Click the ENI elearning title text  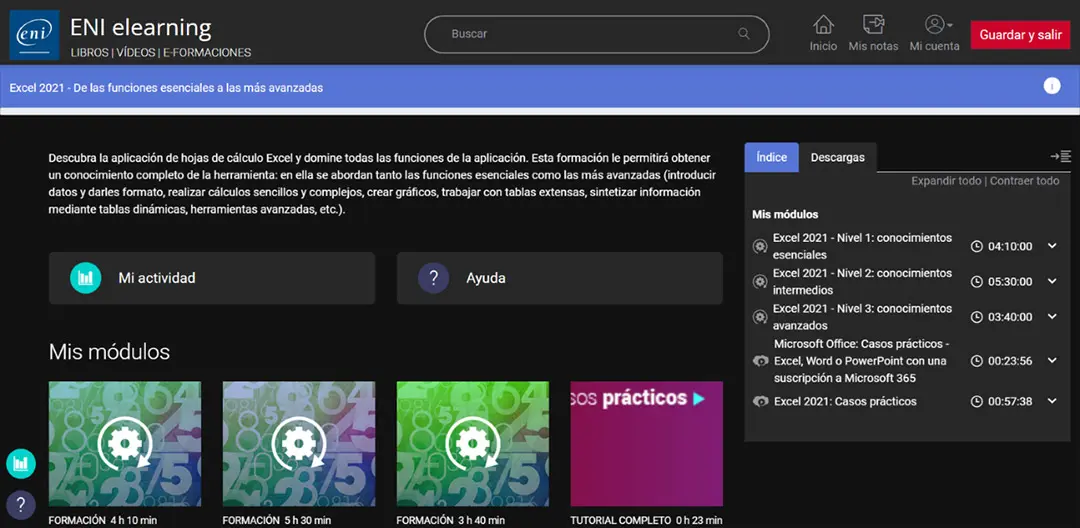[x=141, y=28]
